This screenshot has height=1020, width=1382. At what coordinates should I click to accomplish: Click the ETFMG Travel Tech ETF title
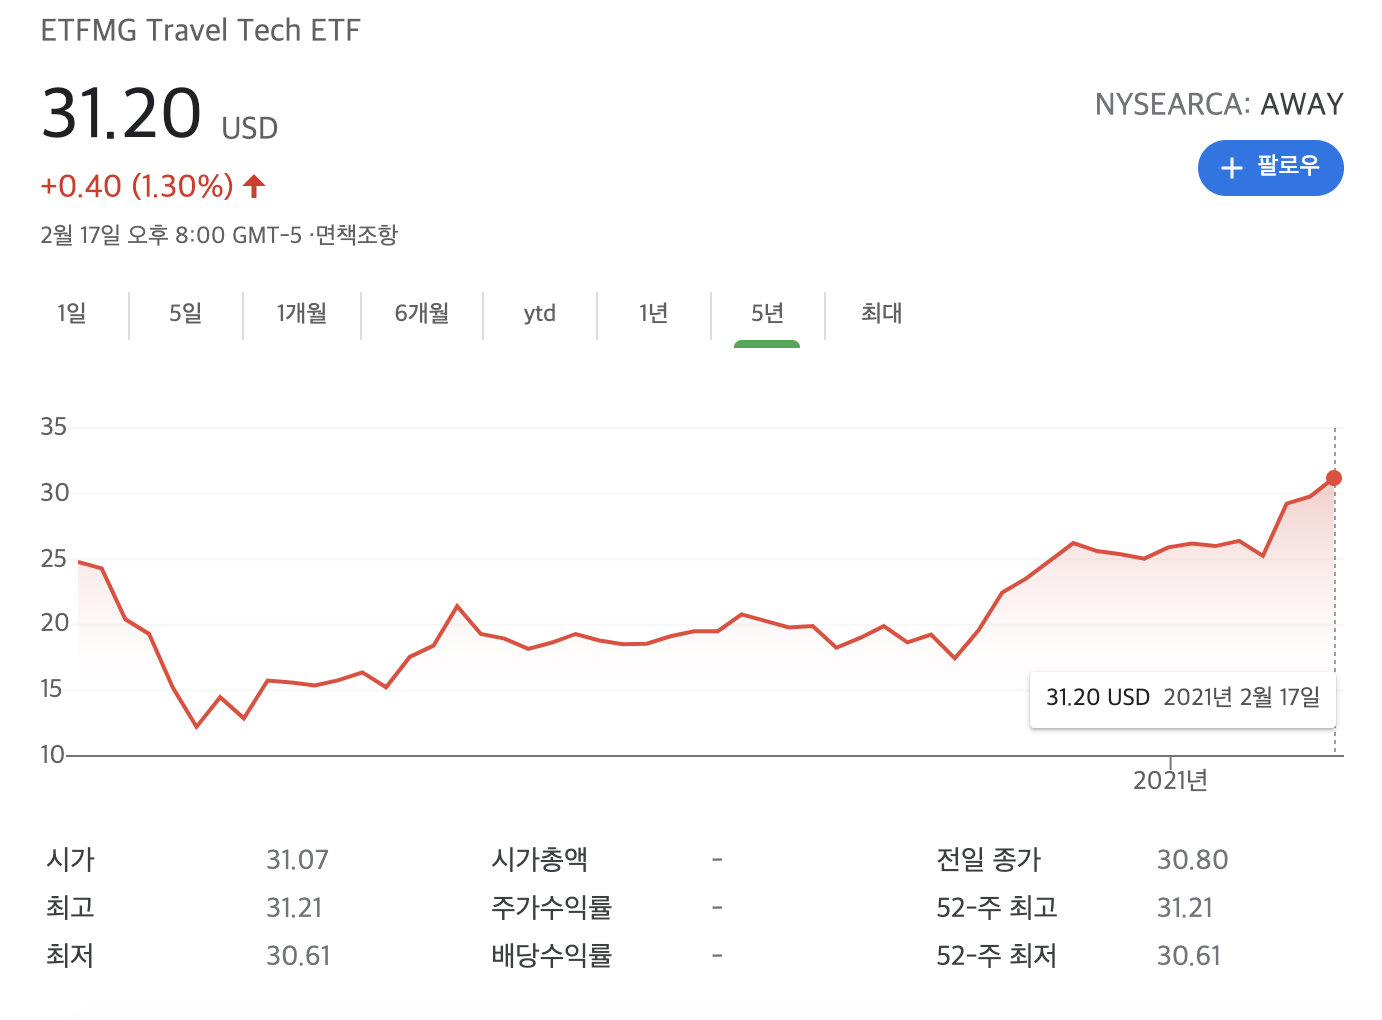200,31
